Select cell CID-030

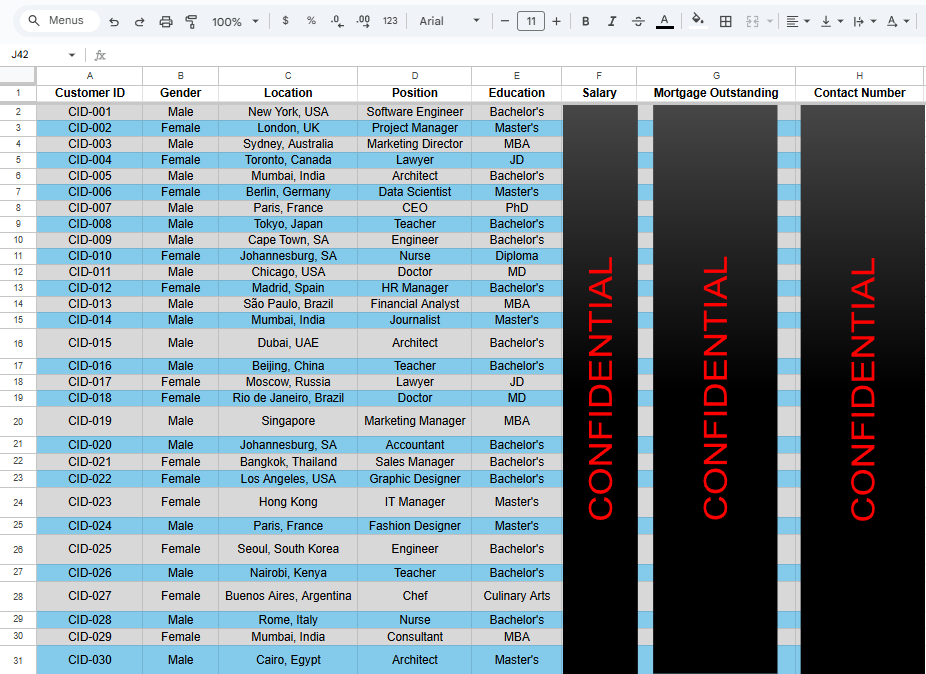tap(90, 660)
